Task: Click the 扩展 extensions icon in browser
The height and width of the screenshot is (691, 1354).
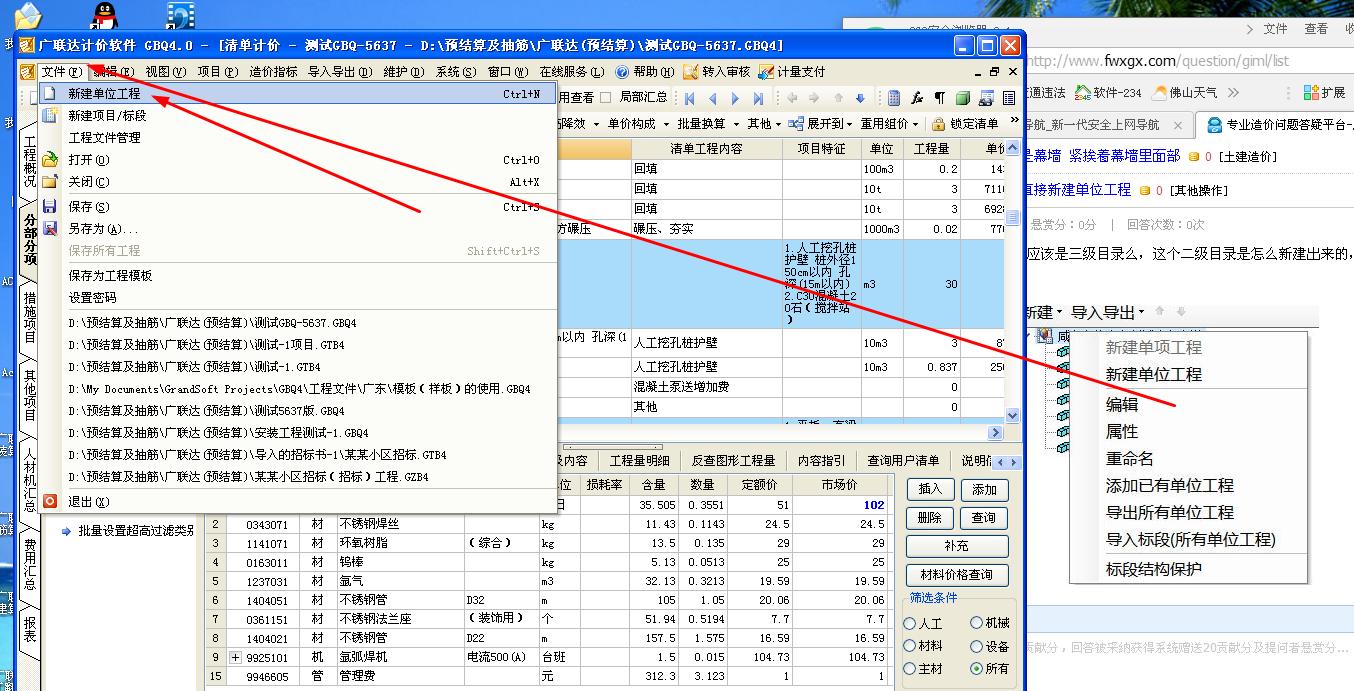Action: pos(1309,93)
